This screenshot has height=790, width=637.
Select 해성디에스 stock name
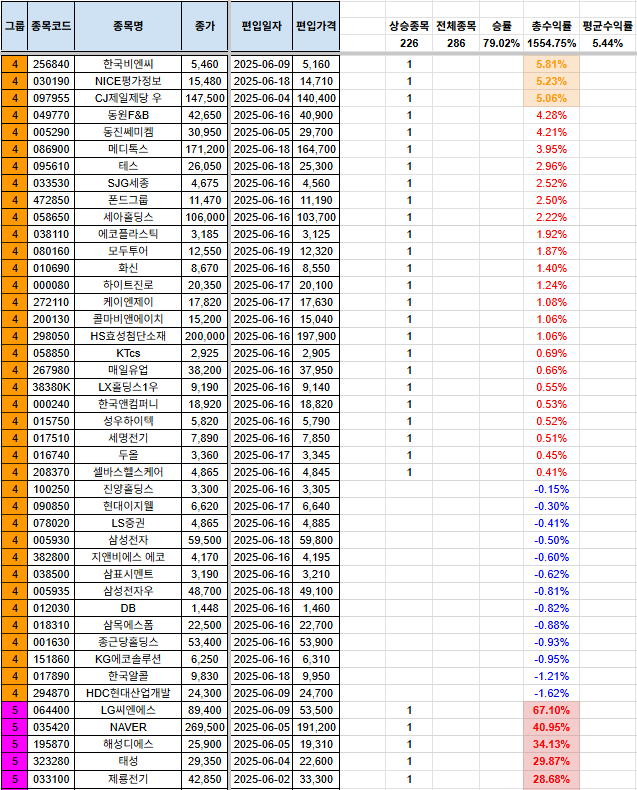128,744
